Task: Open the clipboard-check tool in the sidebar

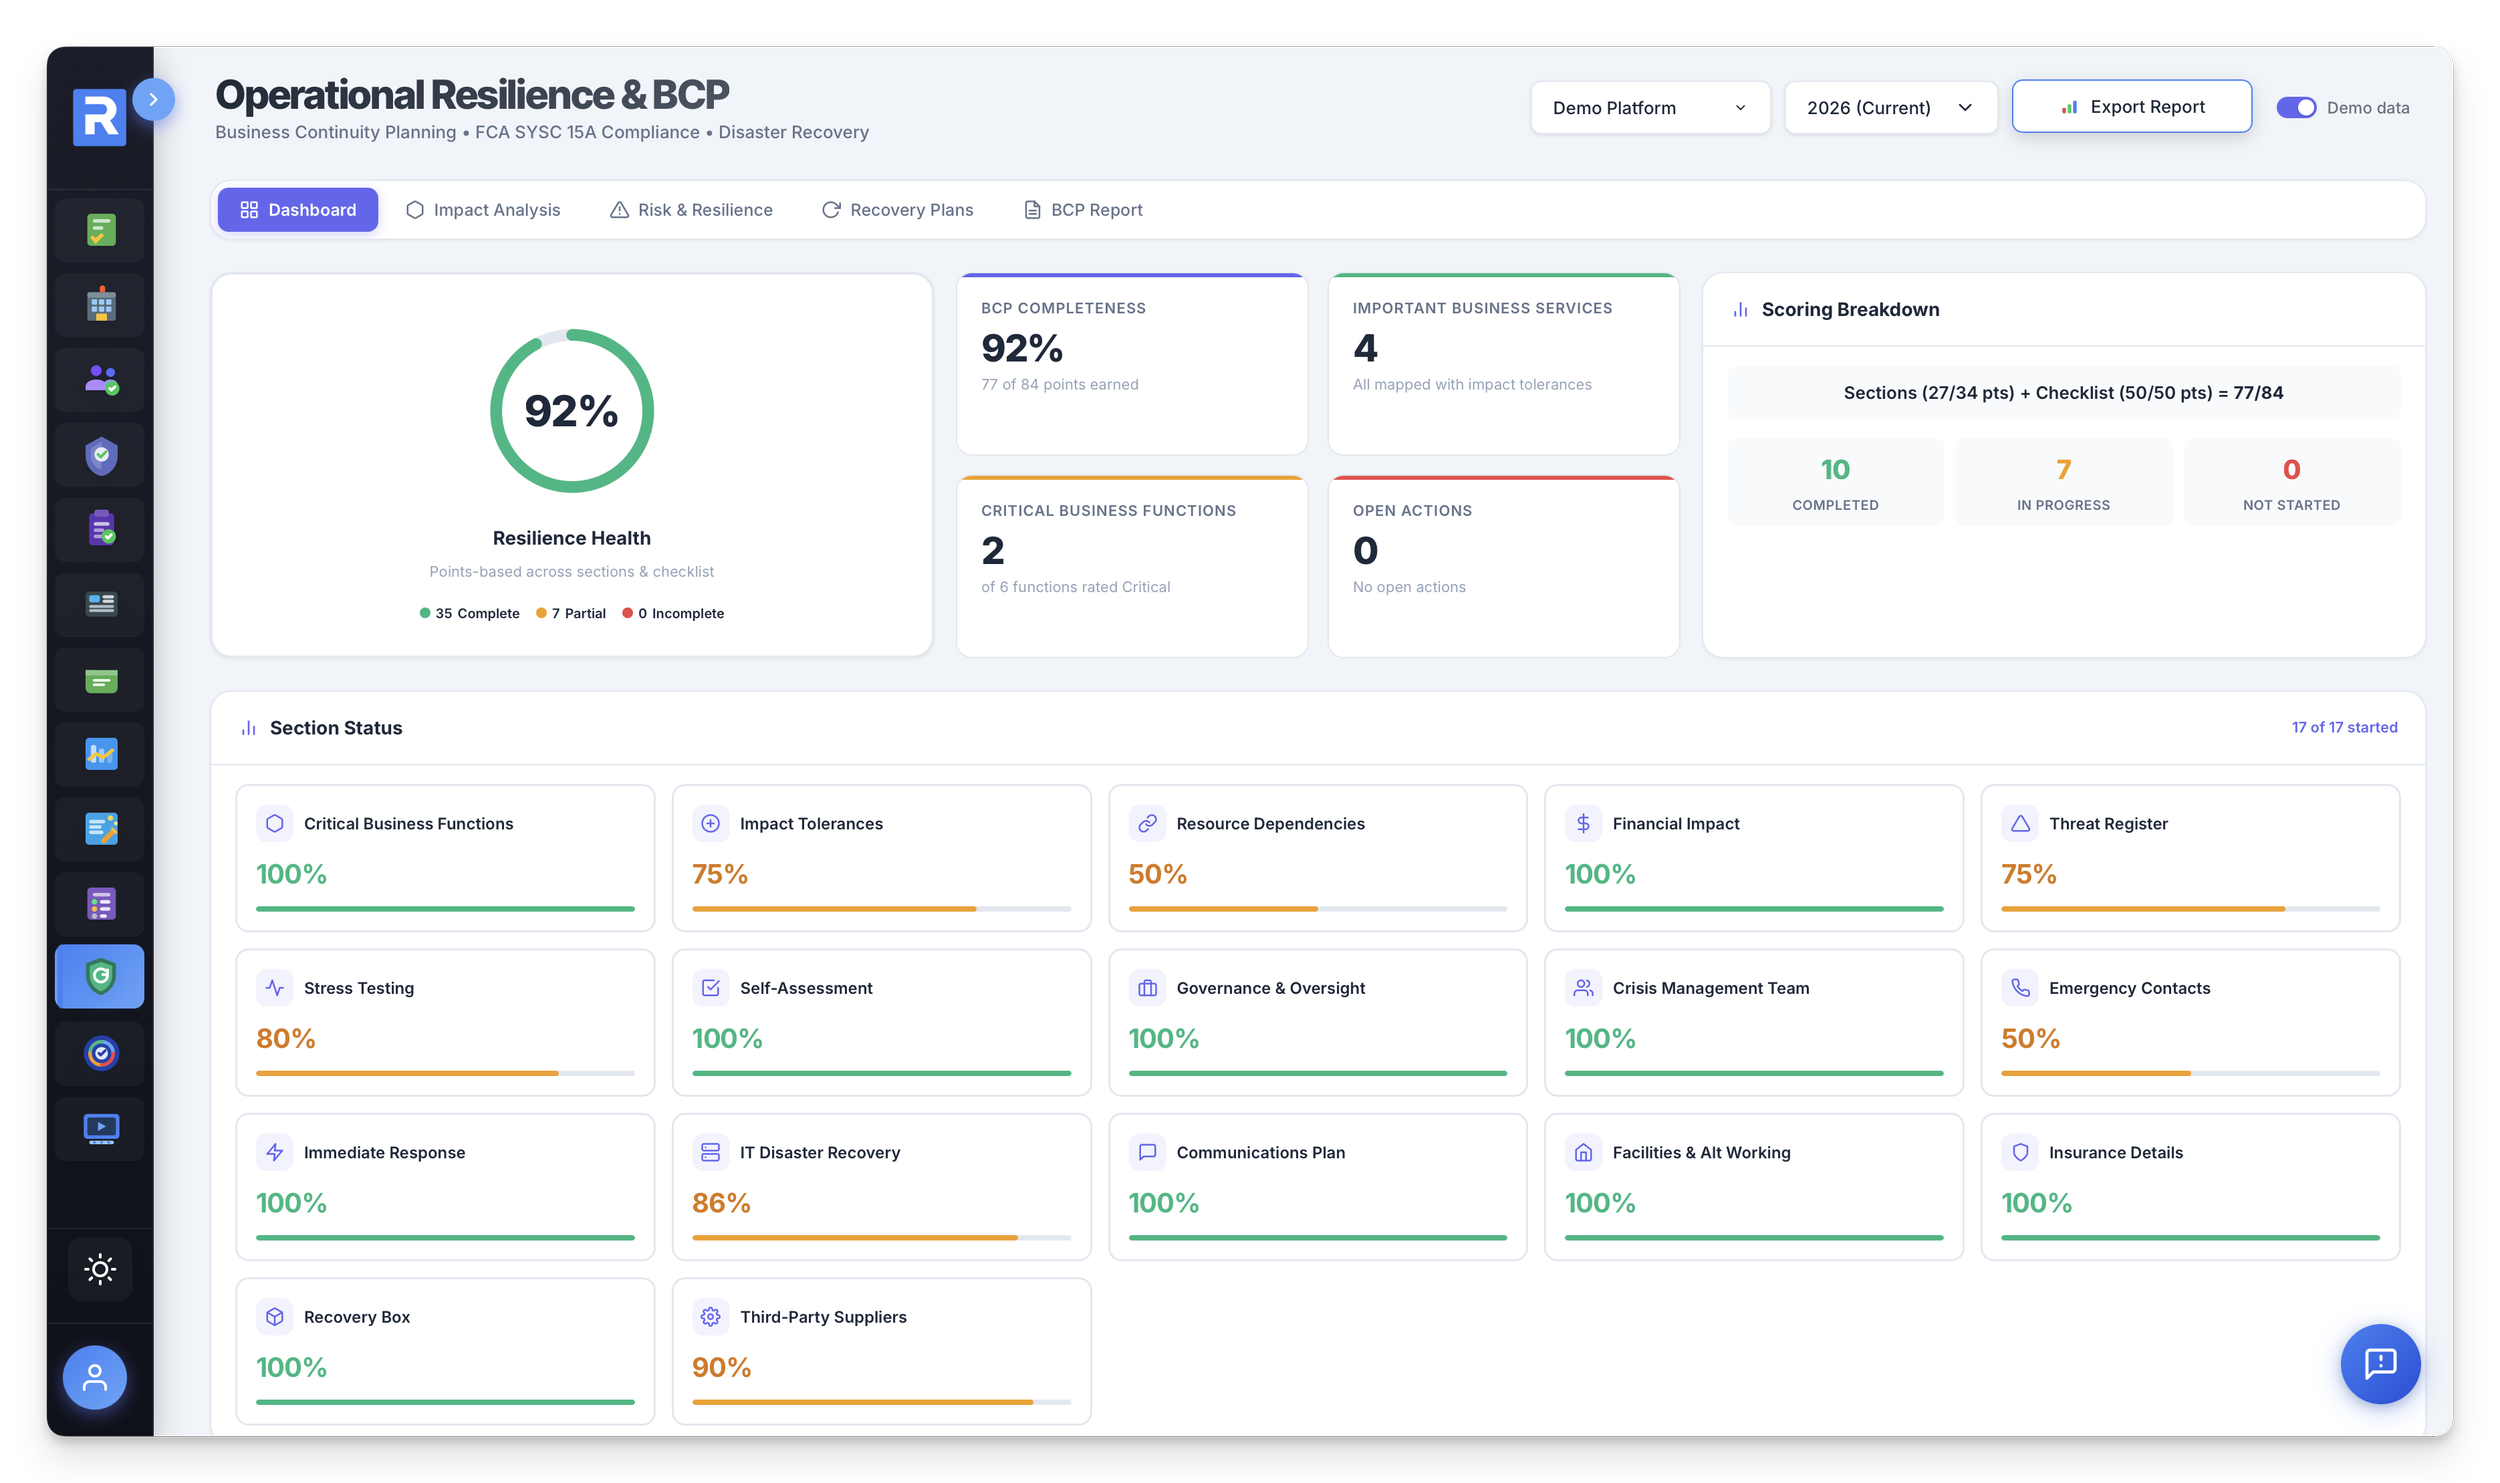Action: click(99, 529)
